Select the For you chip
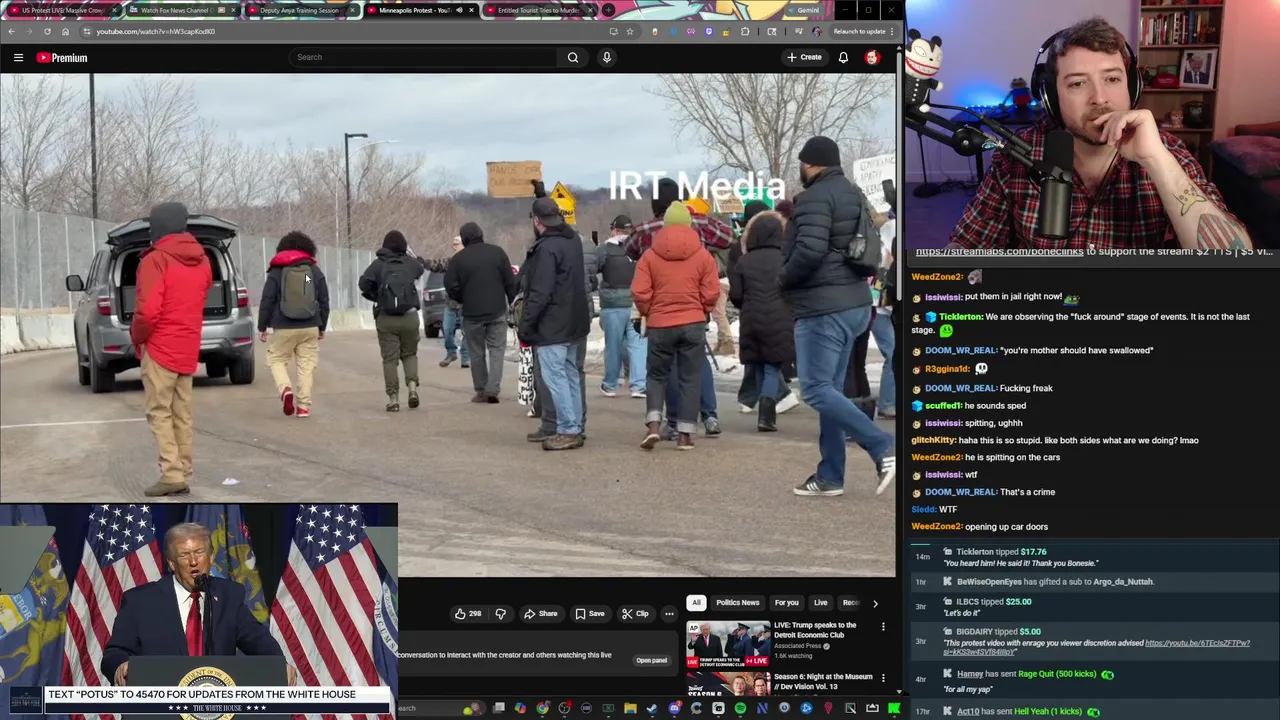This screenshot has height=720, width=1280. coord(786,603)
